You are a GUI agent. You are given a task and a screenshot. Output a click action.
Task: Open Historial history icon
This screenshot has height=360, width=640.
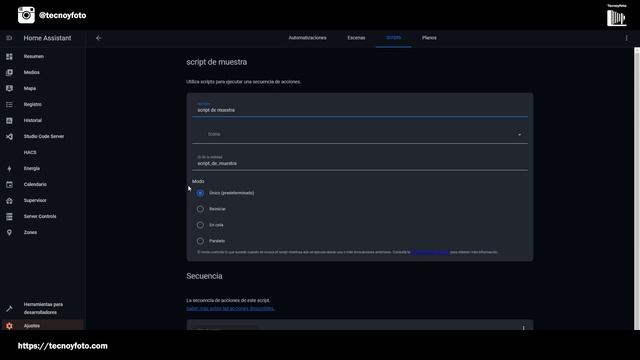(x=9, y=120)
